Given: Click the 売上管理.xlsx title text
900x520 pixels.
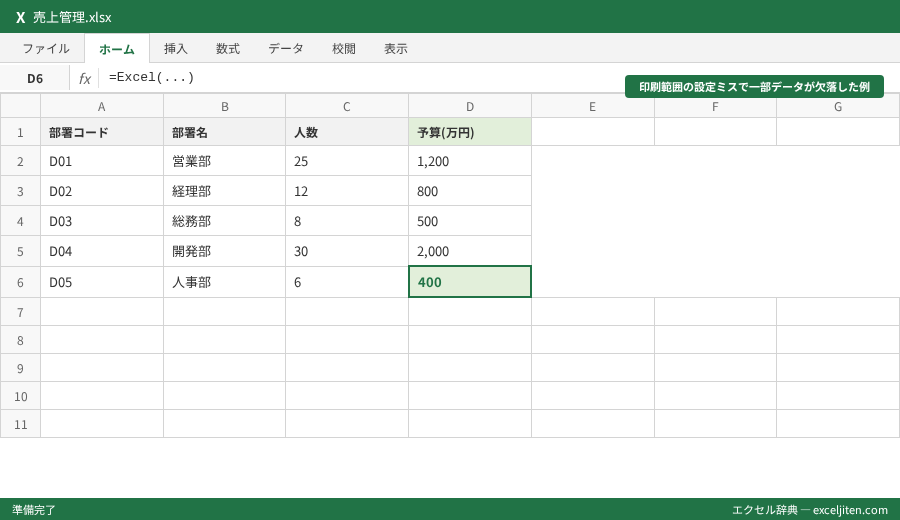Looking at the screenshot, I should [x=72, y=17].
